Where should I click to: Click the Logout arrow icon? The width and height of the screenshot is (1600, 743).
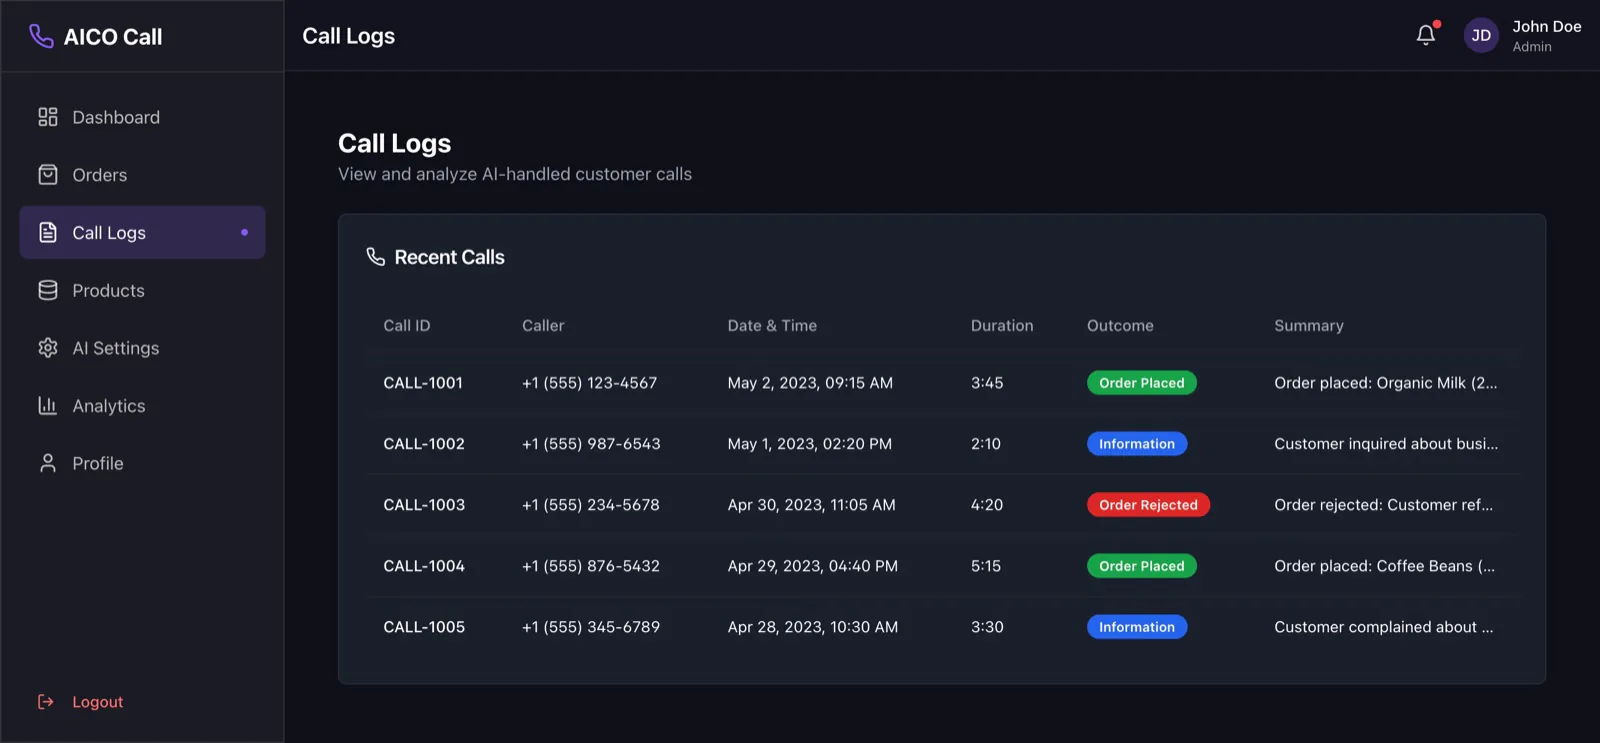46,702
